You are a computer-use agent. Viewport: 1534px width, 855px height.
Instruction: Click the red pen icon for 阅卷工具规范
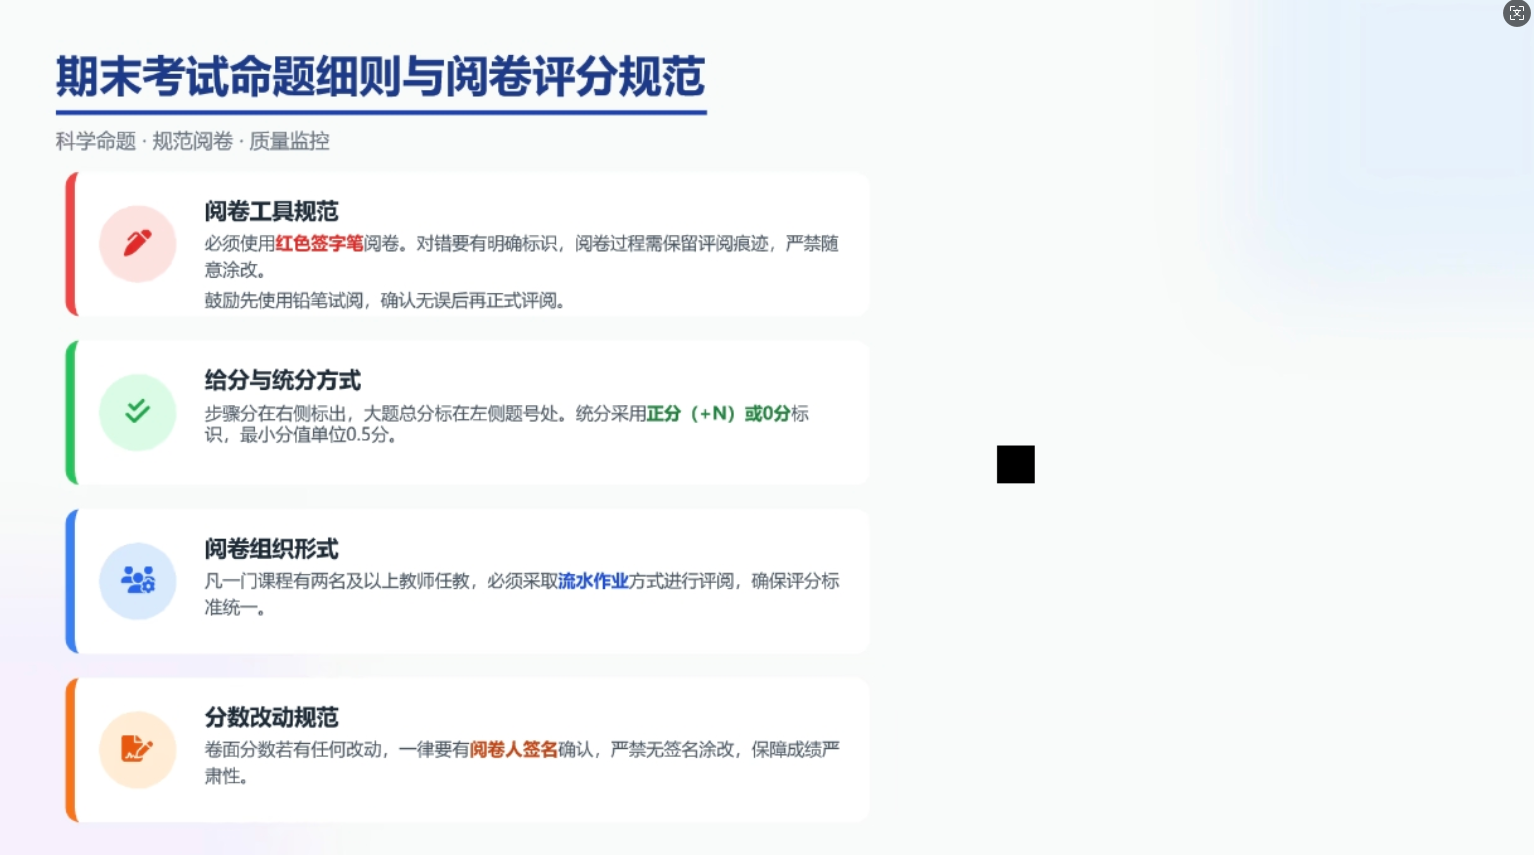(138, 243)
